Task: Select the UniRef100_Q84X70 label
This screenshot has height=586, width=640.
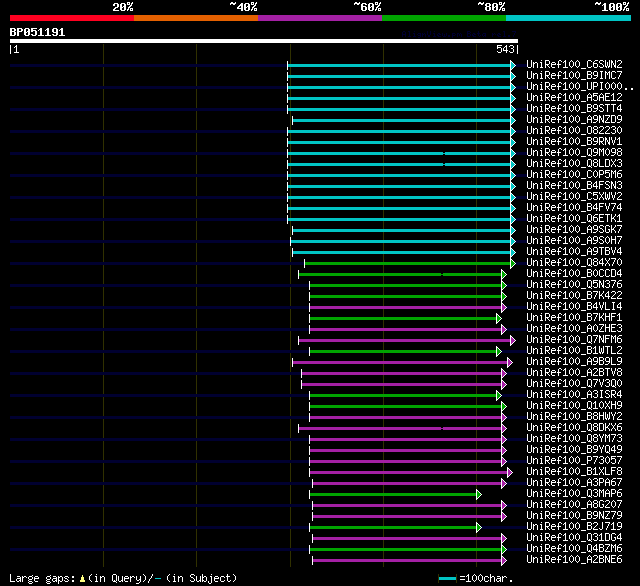Action: 574,263
